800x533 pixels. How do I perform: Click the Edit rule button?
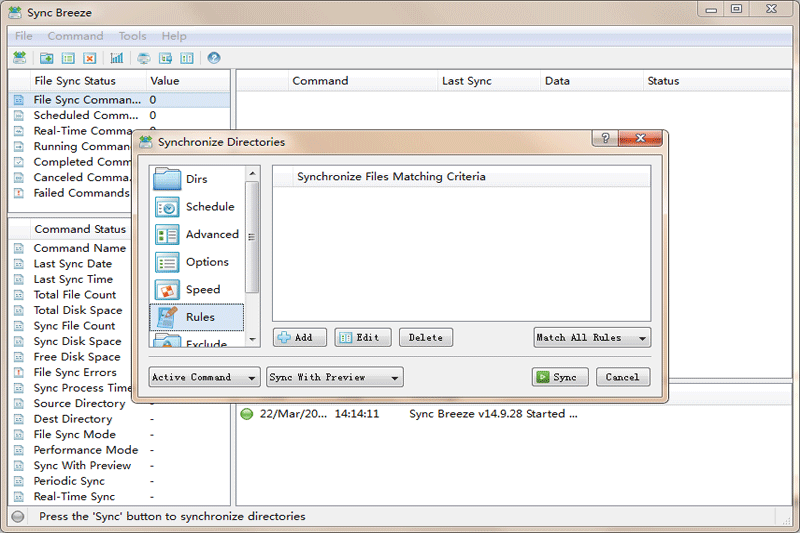(x=363, y=338)
